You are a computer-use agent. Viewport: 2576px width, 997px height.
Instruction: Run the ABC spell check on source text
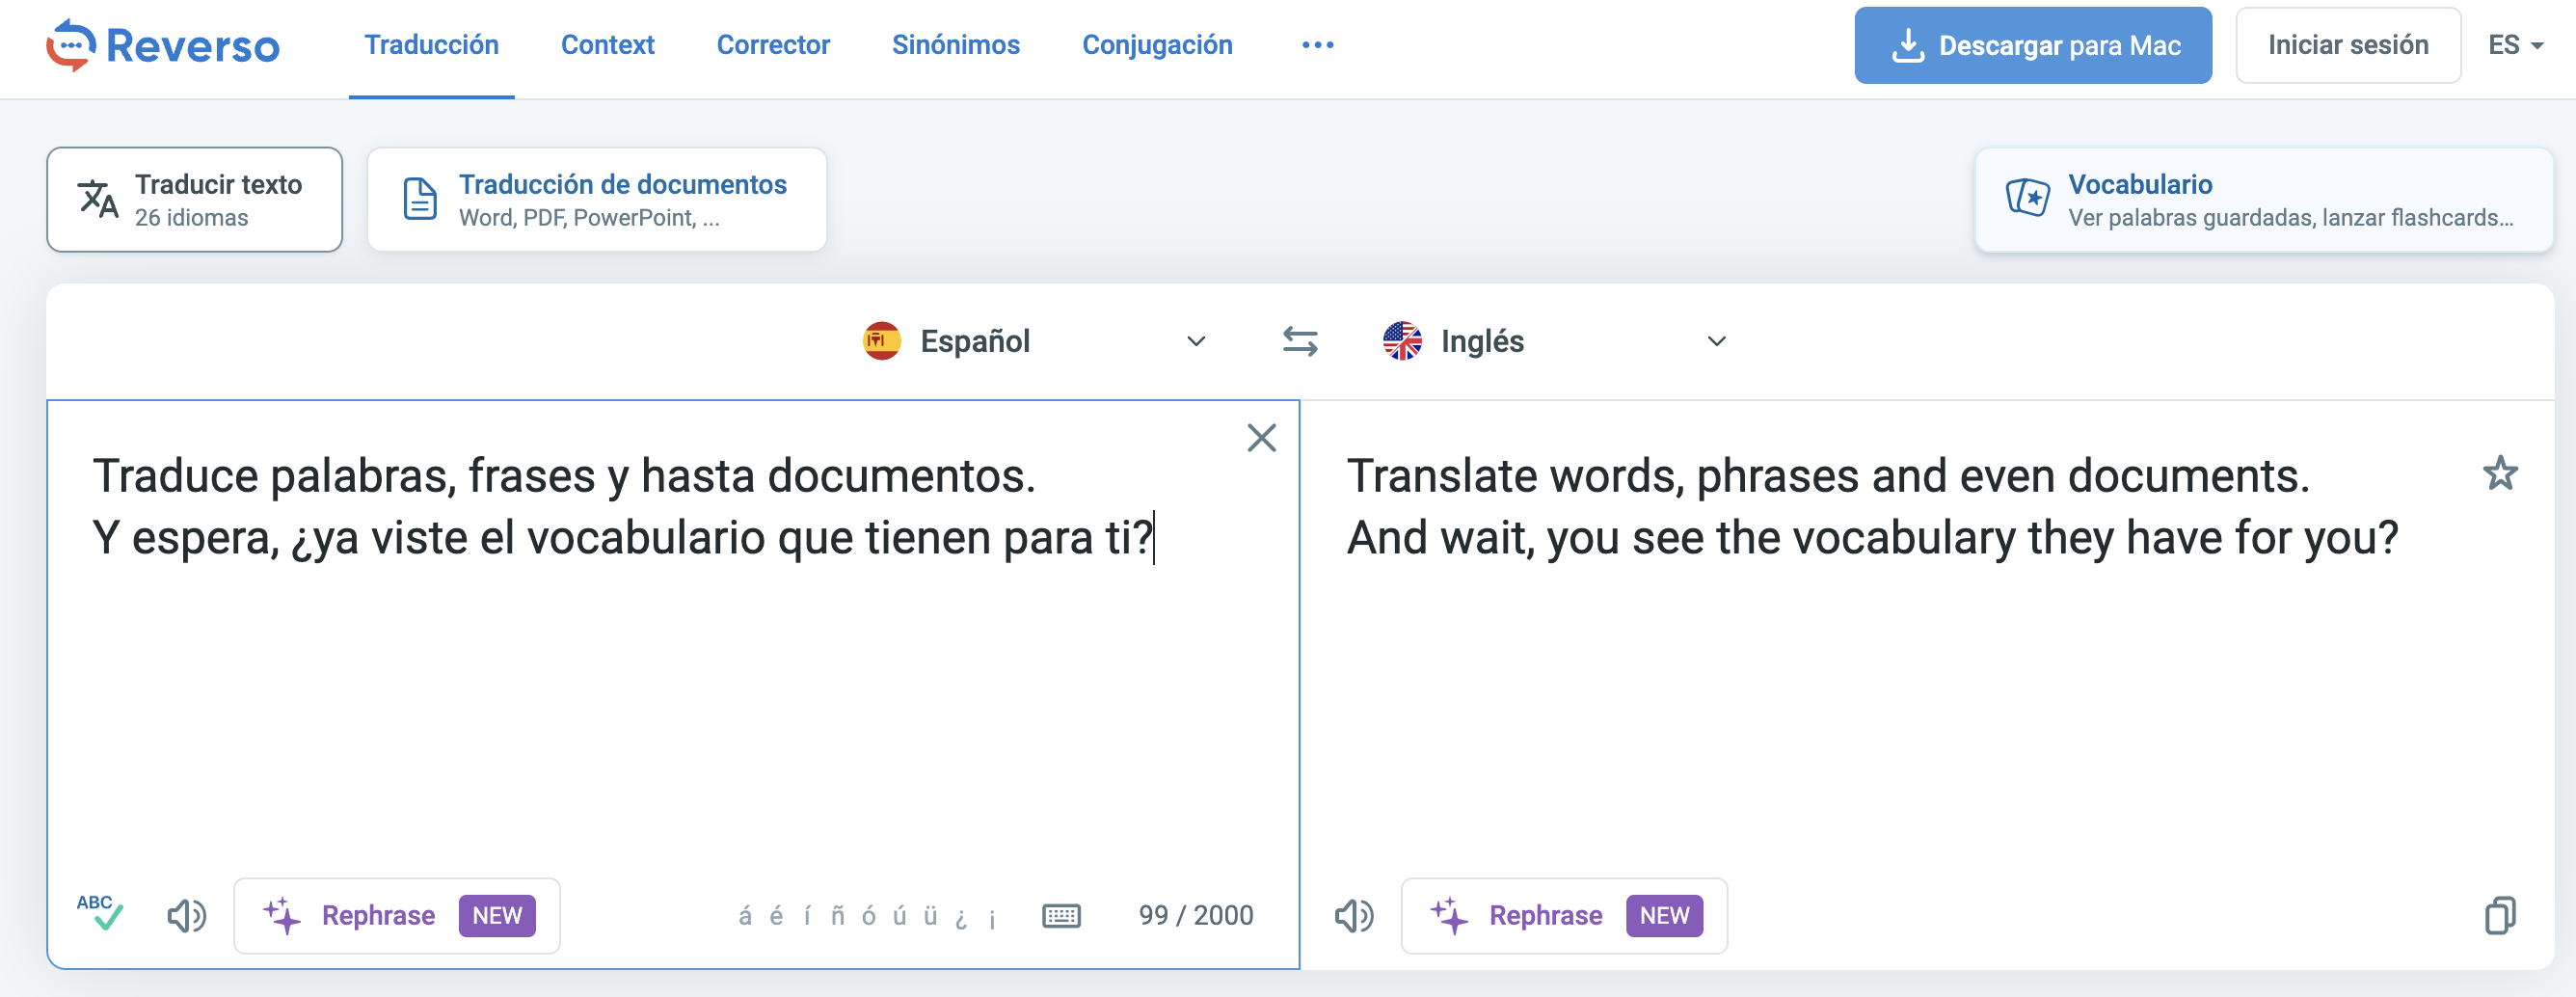(100, 915)
